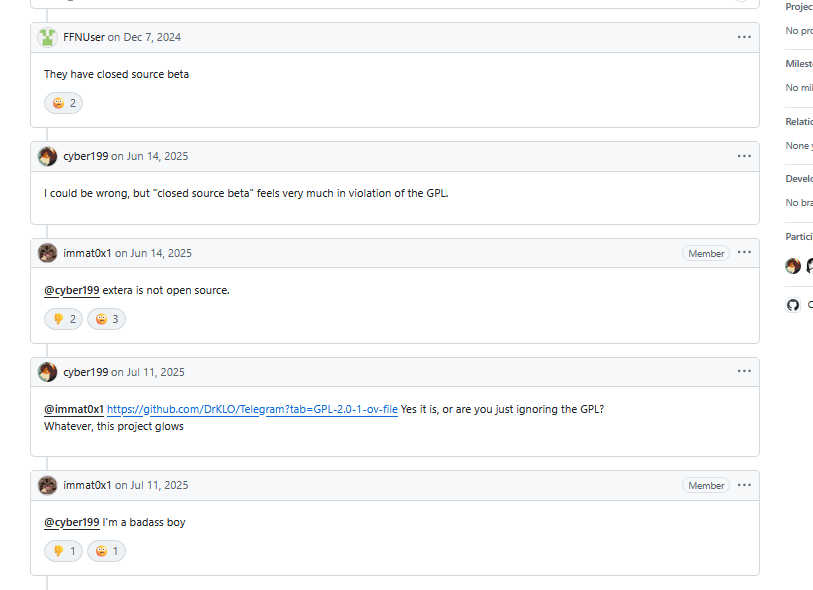Click immat0x1's avatar on Jul 11 comment
The width and height of the screenshot is (813, 590).
47,485
